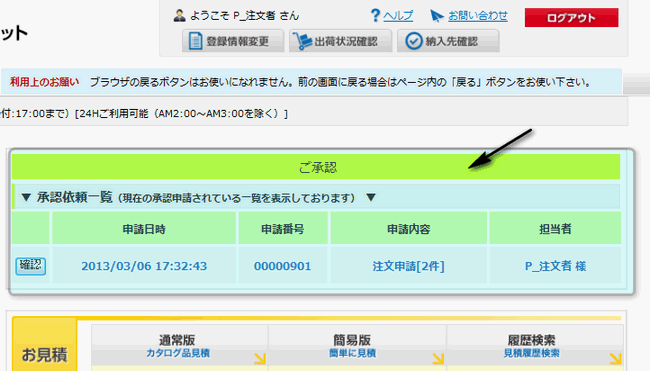The height and width of the screenshot is (371, 650).
Task: Click the yellow arrow on 通常版 tab
Action: point(260,358)
